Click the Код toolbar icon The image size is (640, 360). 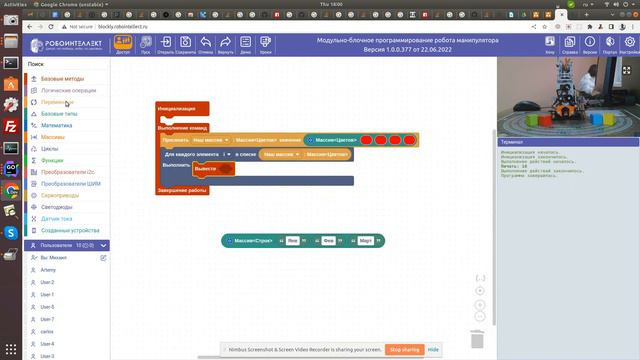[x=550, y=44]
